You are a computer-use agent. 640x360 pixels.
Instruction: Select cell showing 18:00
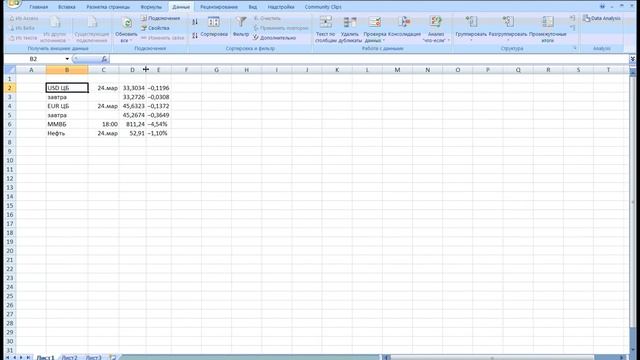(104, 124)
